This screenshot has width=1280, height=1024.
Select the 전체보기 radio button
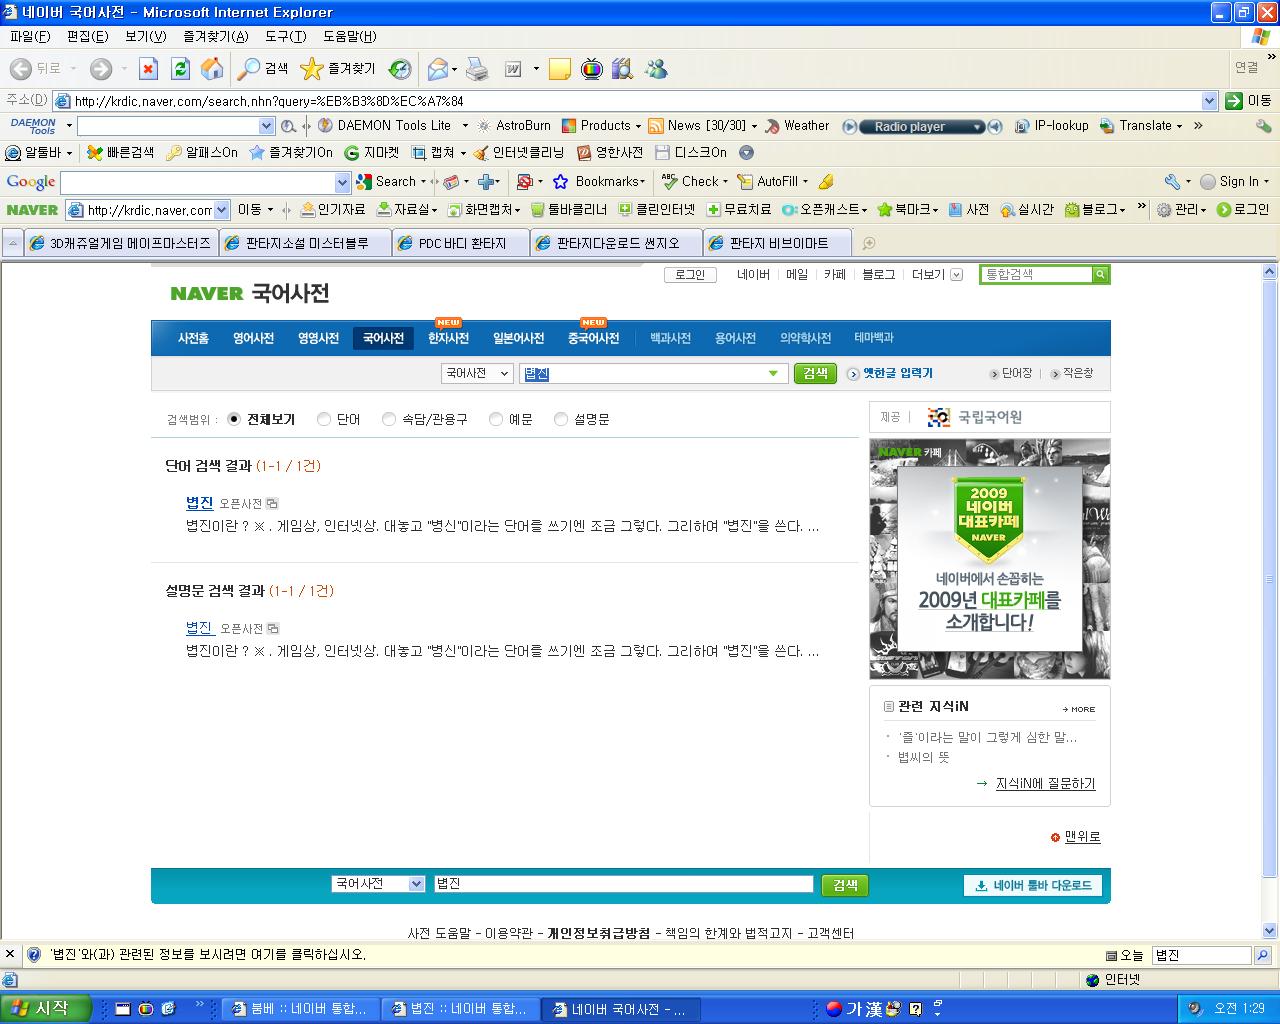point(234,420)
